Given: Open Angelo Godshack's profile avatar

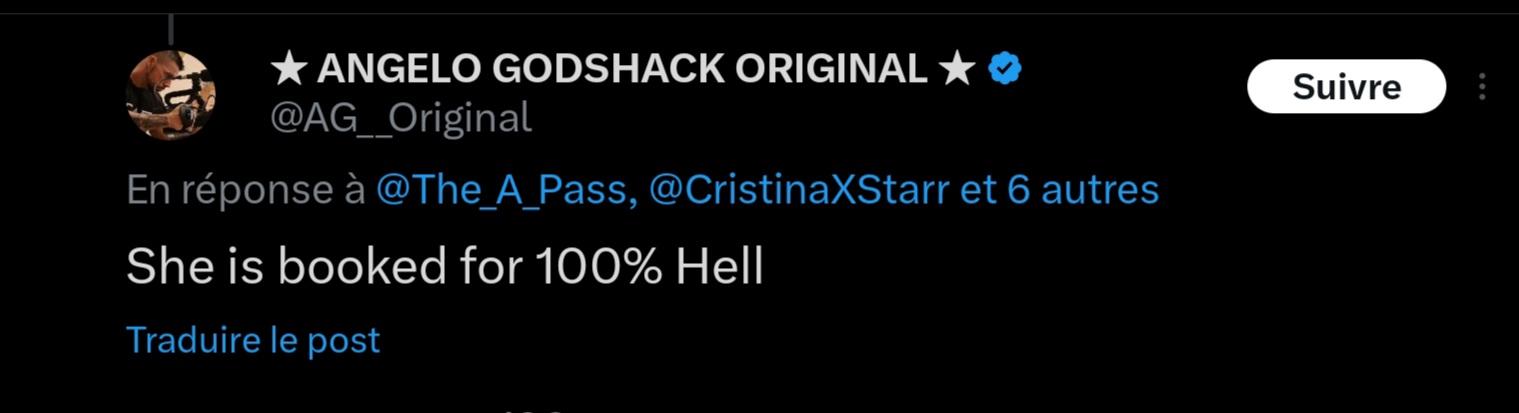Looking at the screenshot, I should point(171,95).
